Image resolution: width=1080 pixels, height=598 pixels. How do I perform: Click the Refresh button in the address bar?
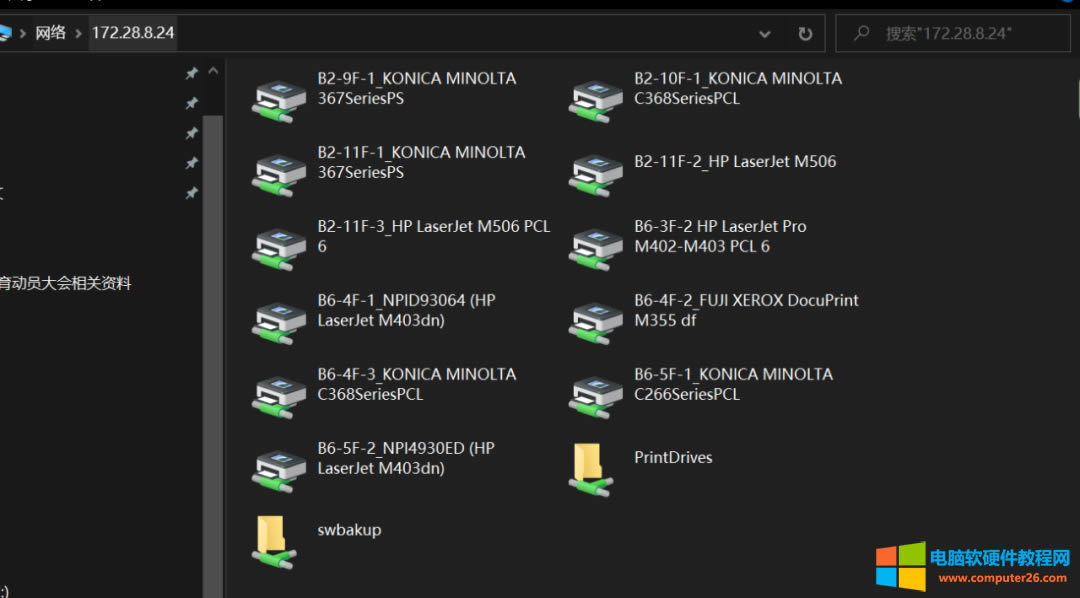[805, 33]
